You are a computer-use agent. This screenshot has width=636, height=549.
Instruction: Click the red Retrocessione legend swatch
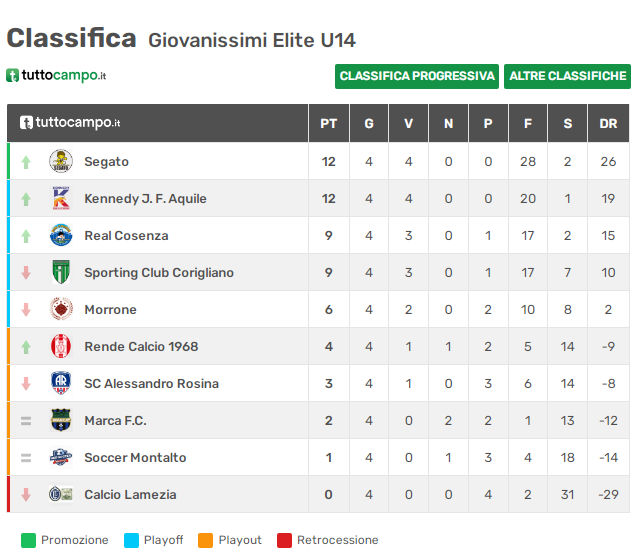pyautogui.click(x=284, y=540)
